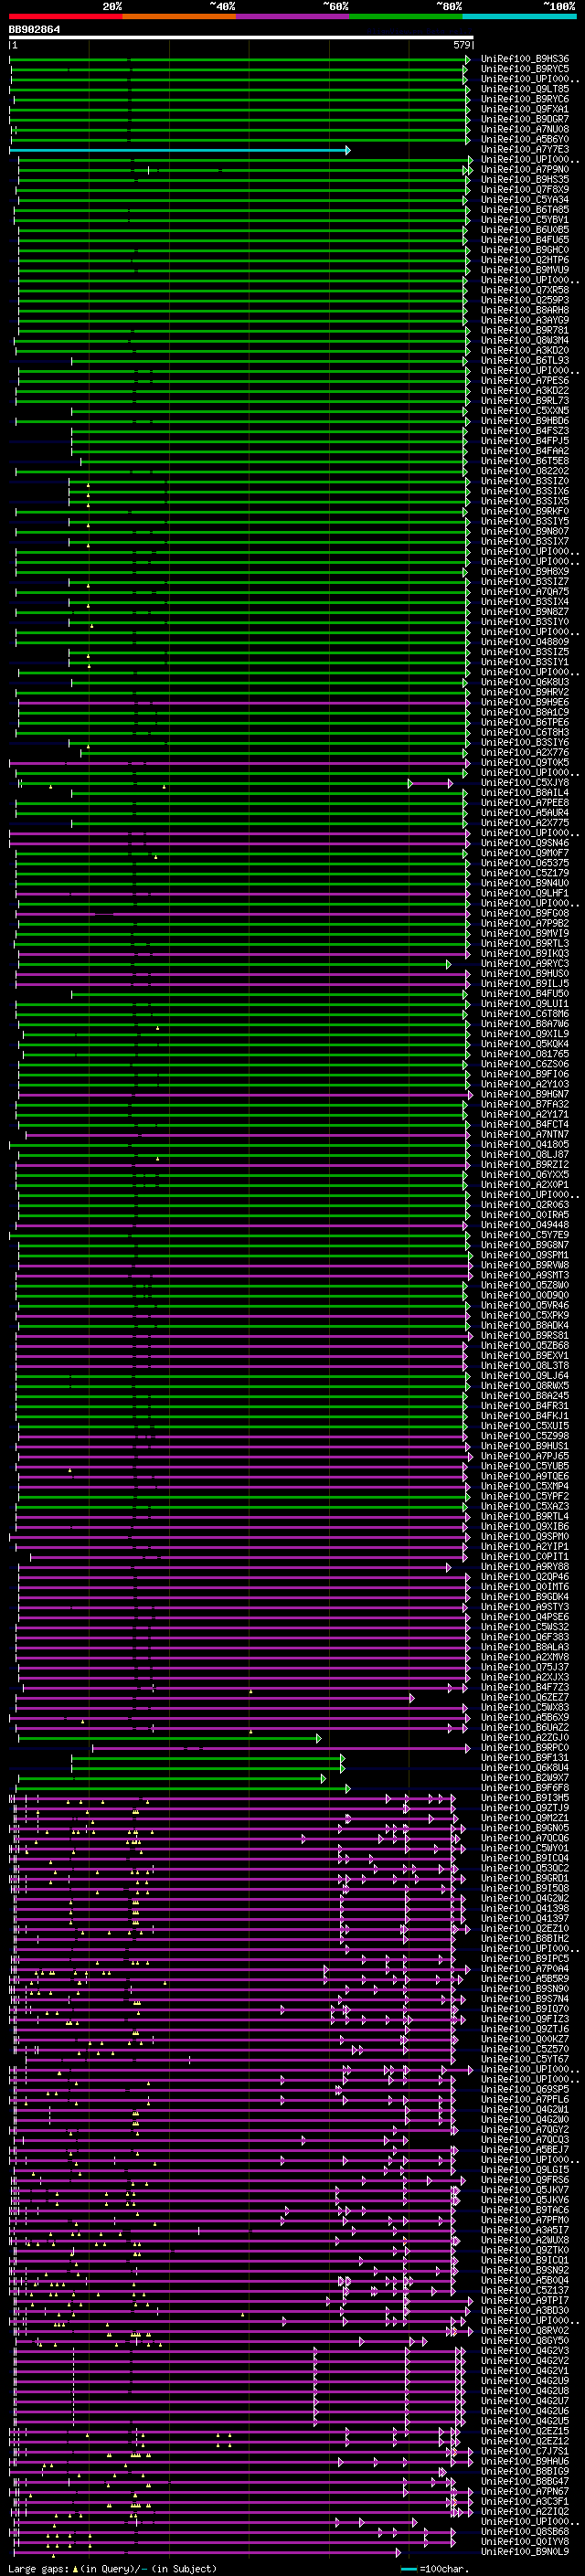This screenshot has width=585, height=2576.
Task: Click hit label UniRef100_Q5KQK4
Action: [525, 1044]
